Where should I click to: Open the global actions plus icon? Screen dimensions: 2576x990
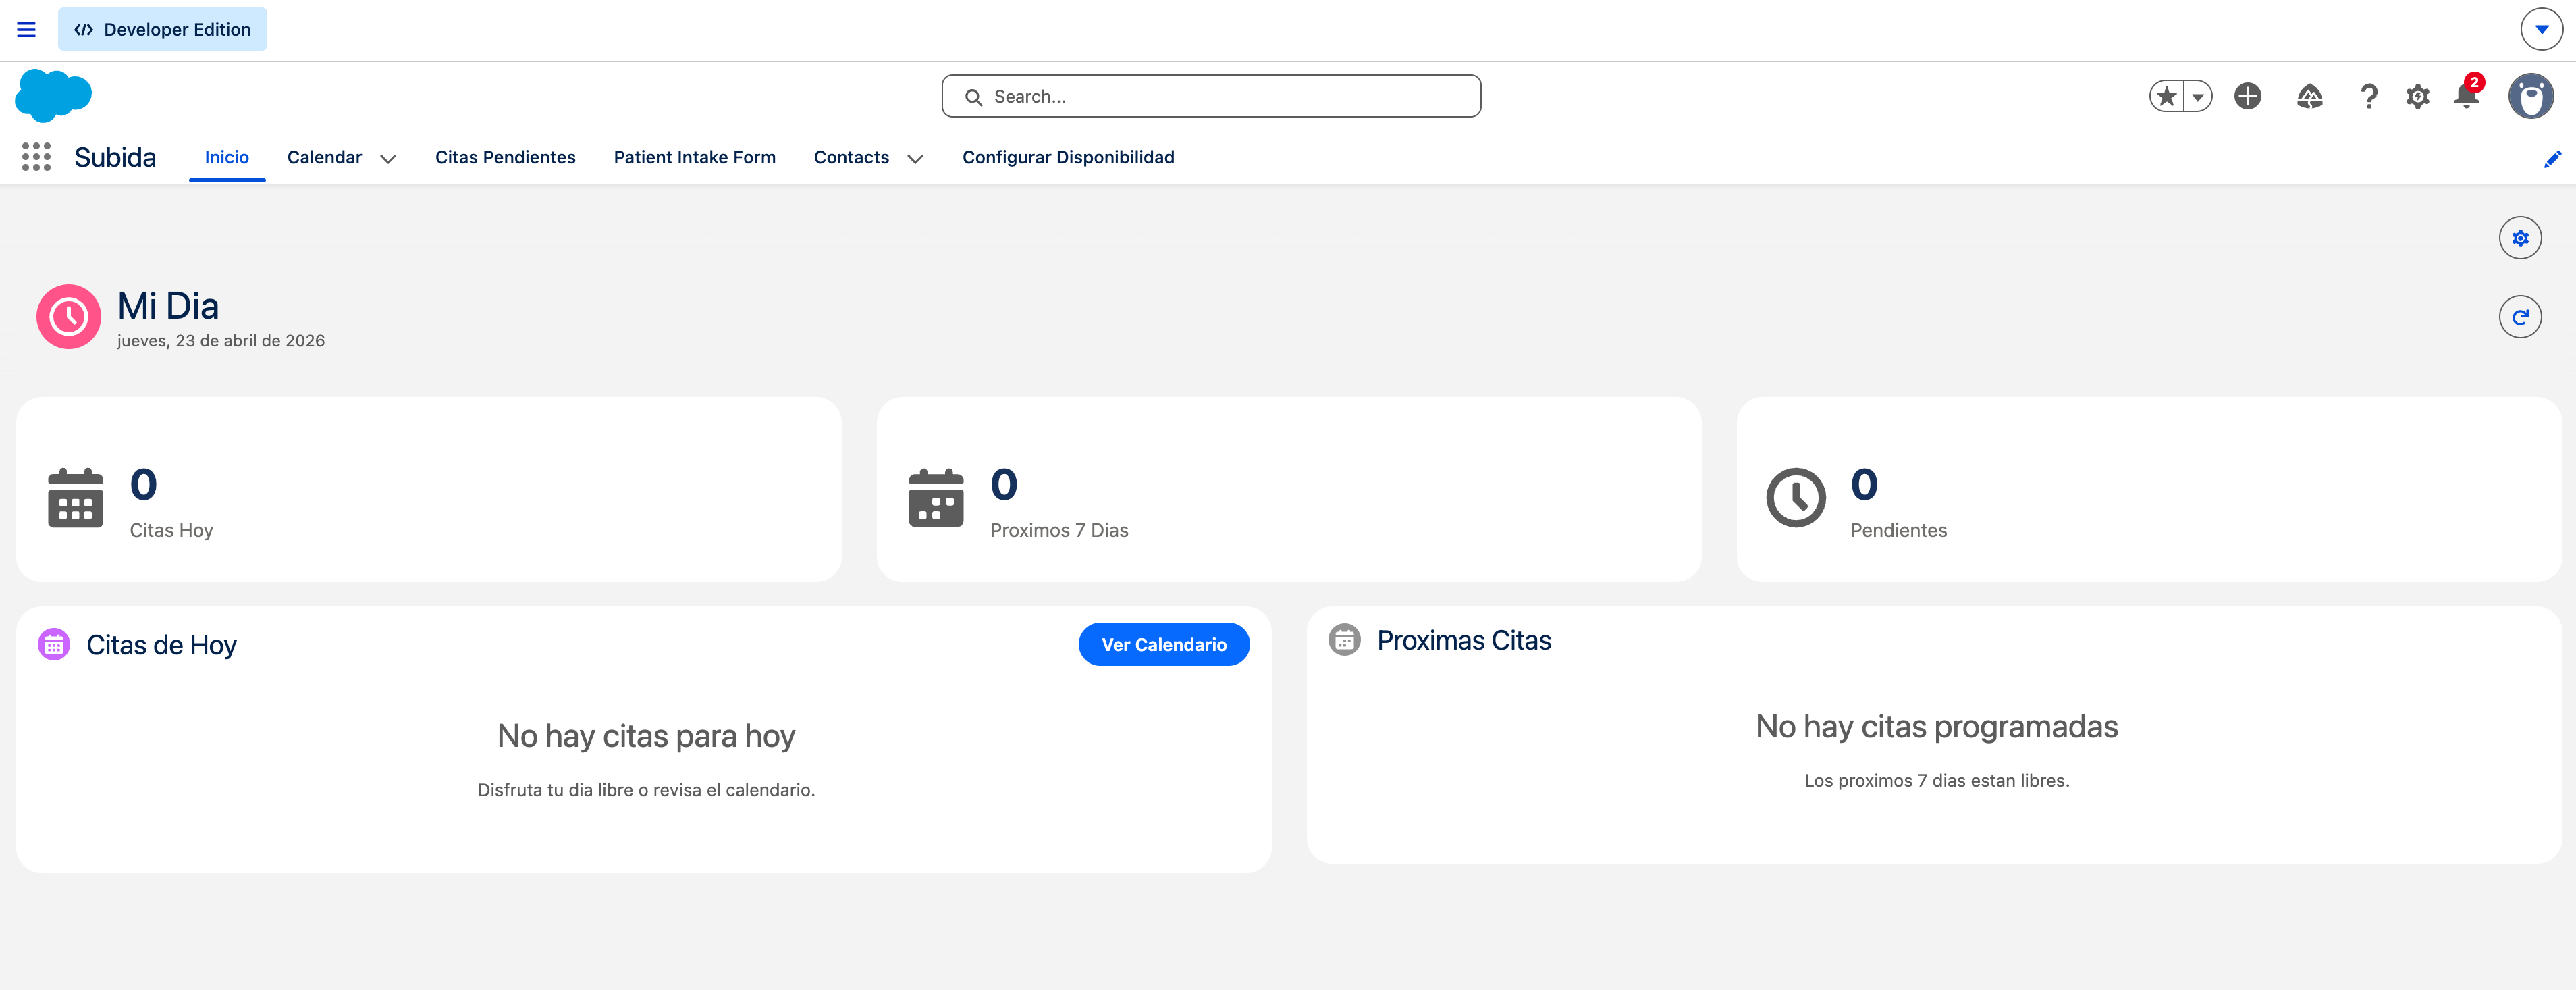click(x=2248, y=96)
